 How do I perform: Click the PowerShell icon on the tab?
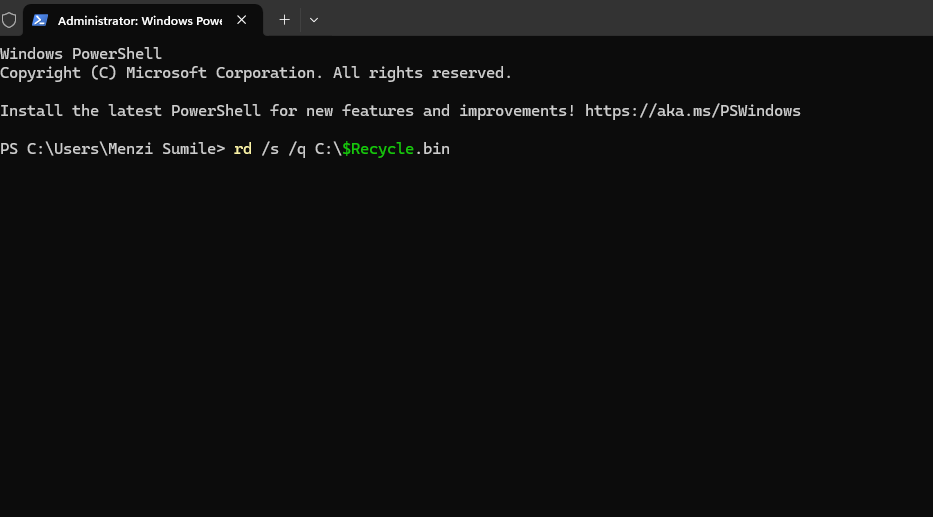click(40, 20)
